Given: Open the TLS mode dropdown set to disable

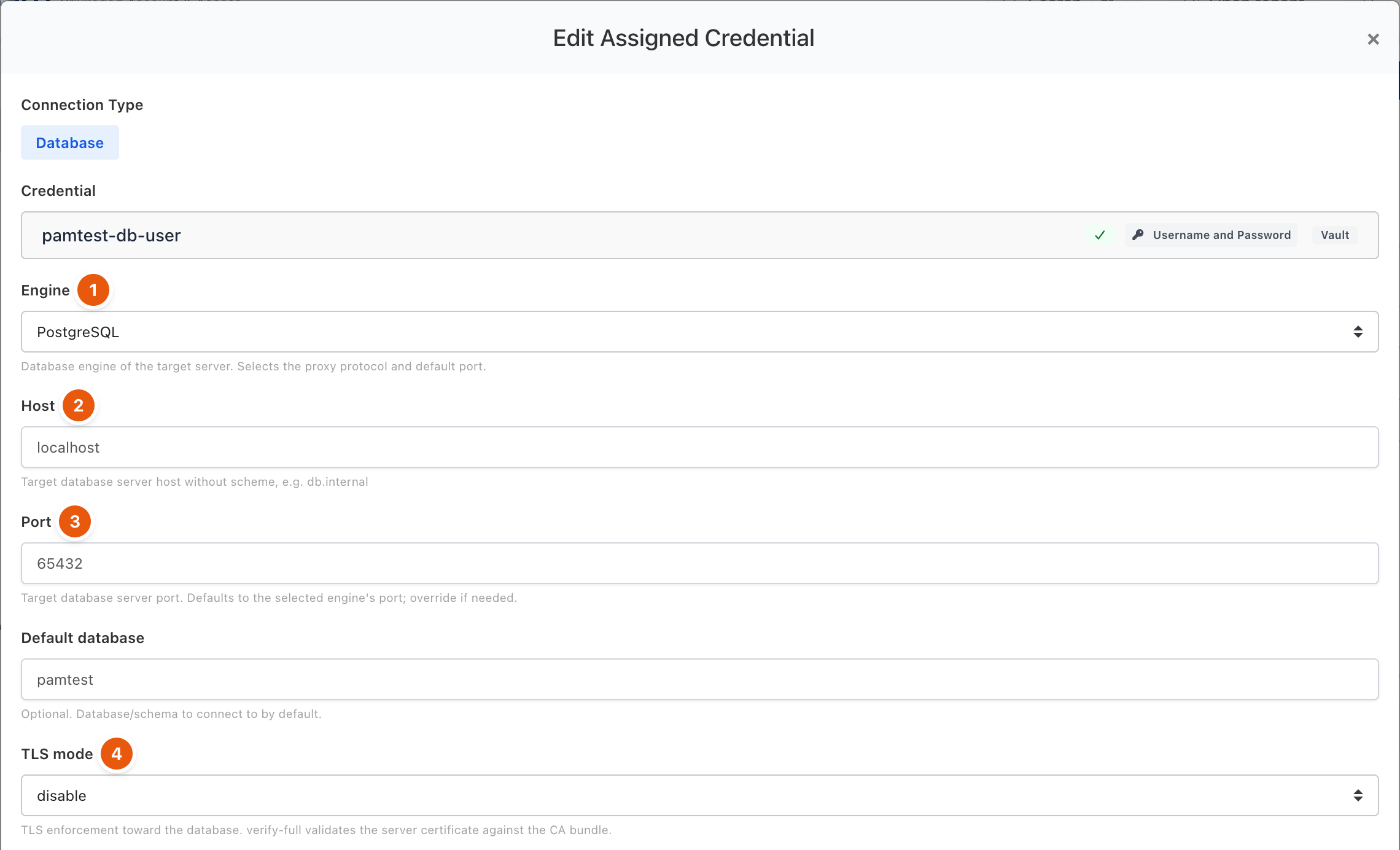Looking at the screenshot, I should click(700, 795).
